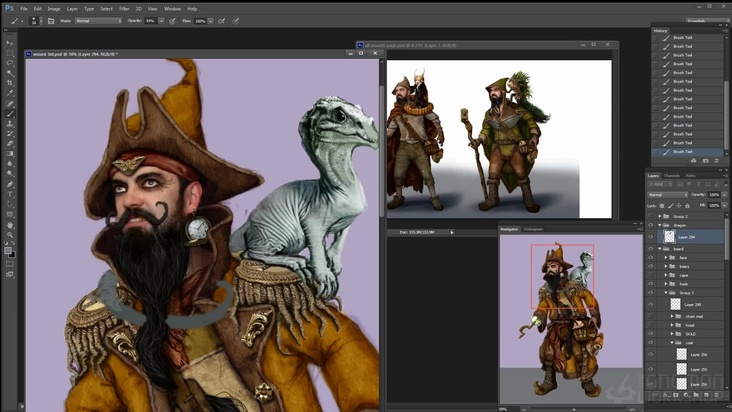Collapse the beard group
This screenshot has height=412, width=732.
pos(660,249)
